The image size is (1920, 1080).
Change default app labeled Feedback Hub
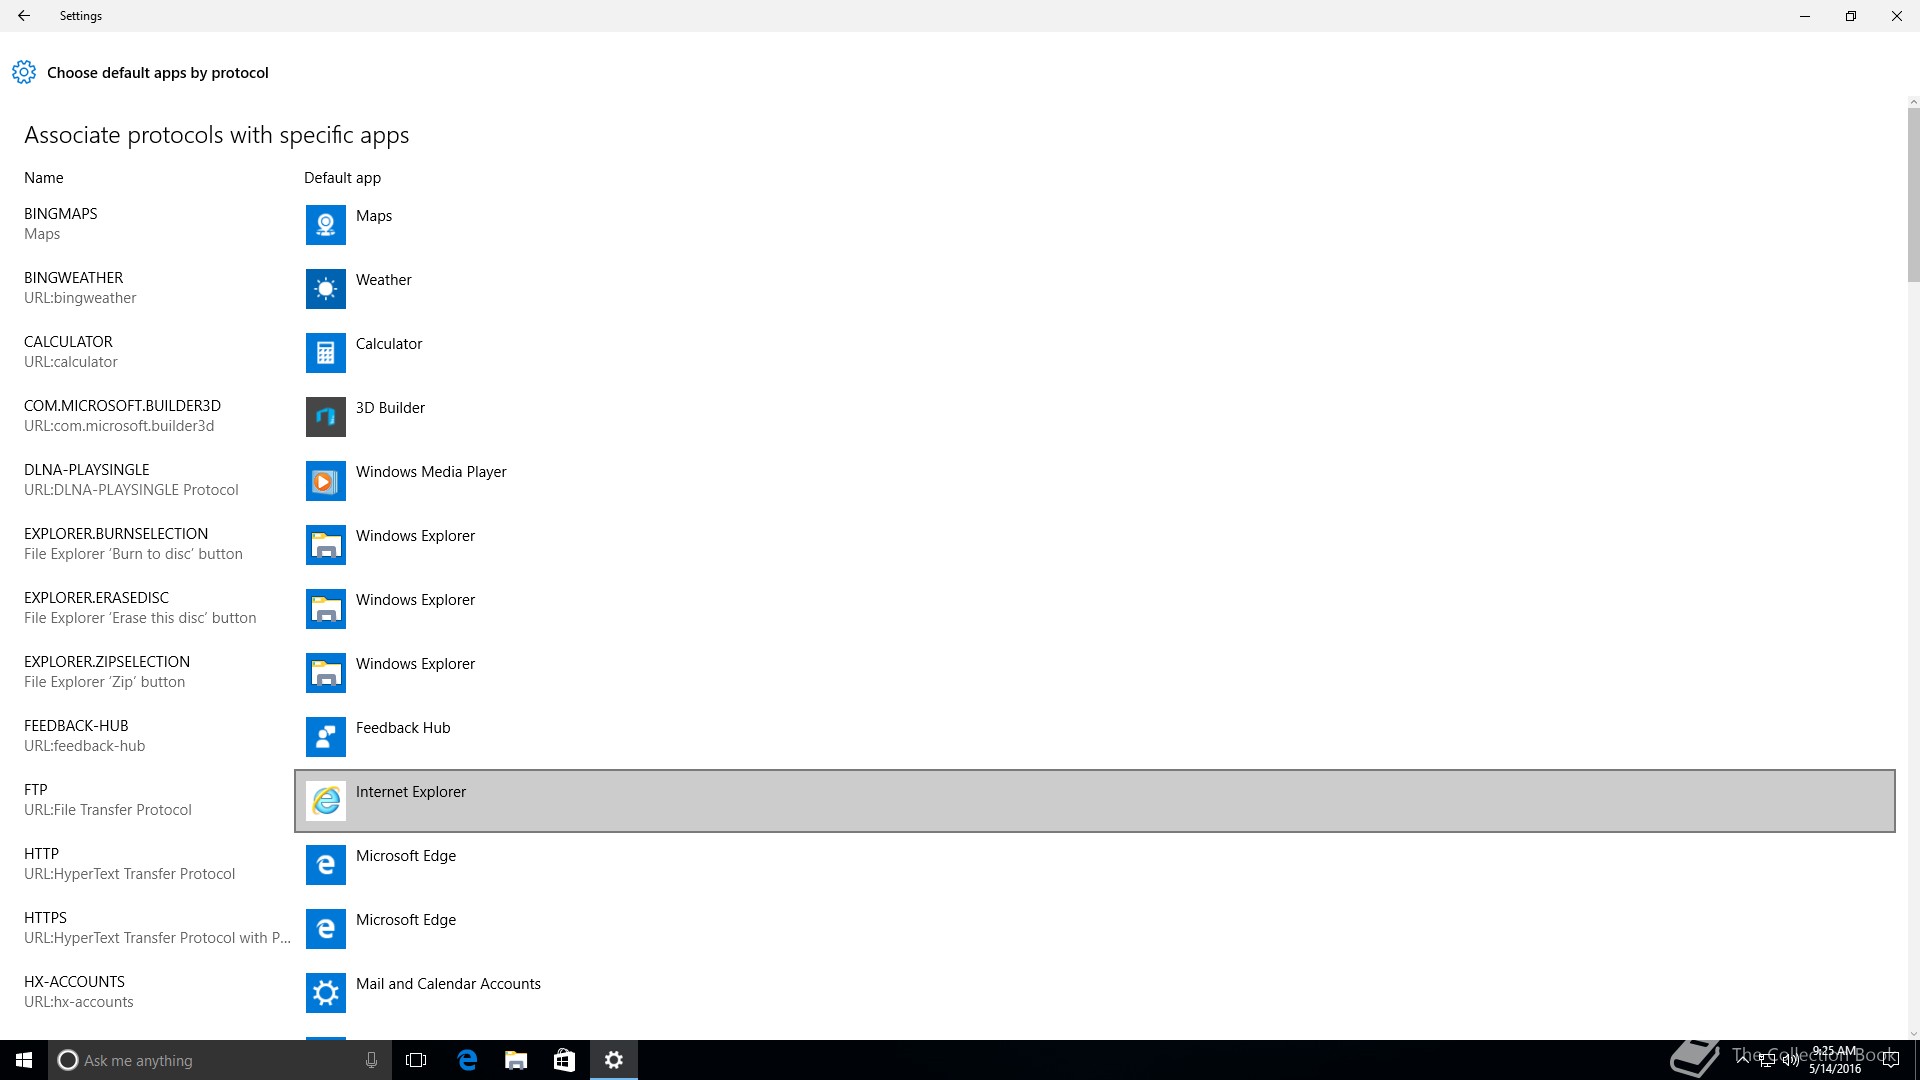[x=403, y=728]
